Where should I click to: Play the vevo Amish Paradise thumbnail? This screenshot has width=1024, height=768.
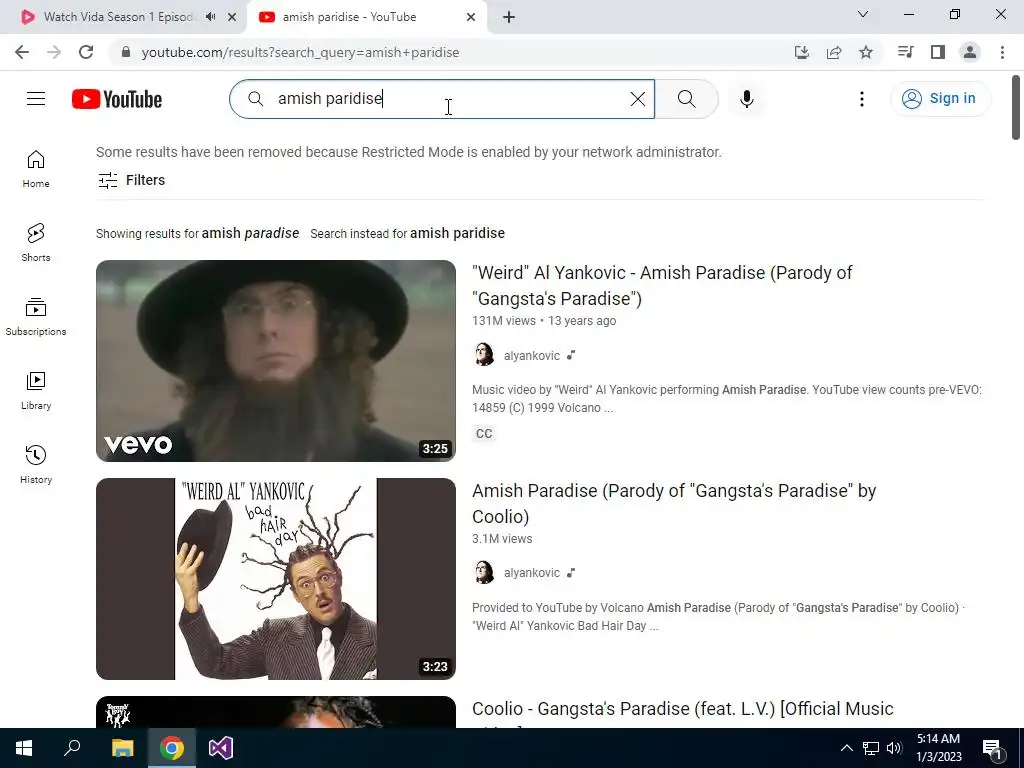click(276, 360)
